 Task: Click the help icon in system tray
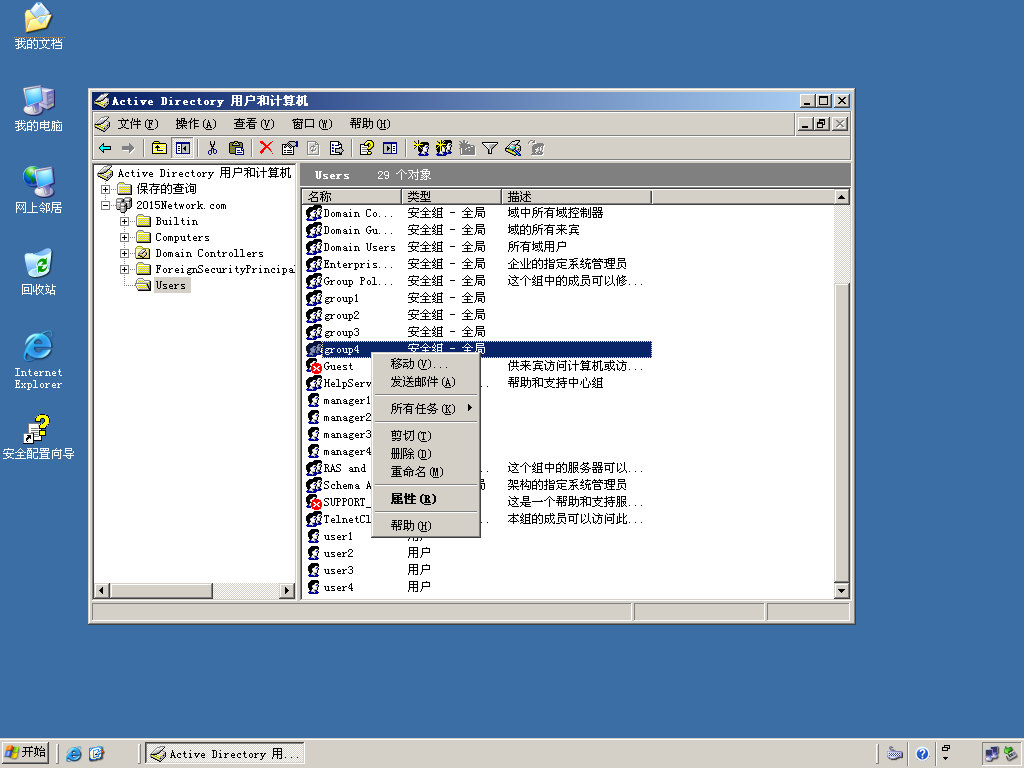tap(921, 754)
